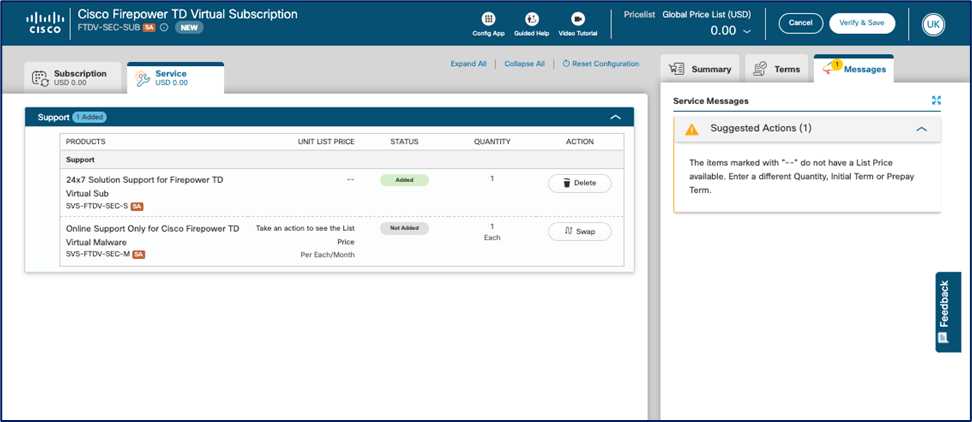Click the SVS-FTDV-SEC-M SKU text
The height and width of the screenshot is (422, 972).
pos(98,254)
